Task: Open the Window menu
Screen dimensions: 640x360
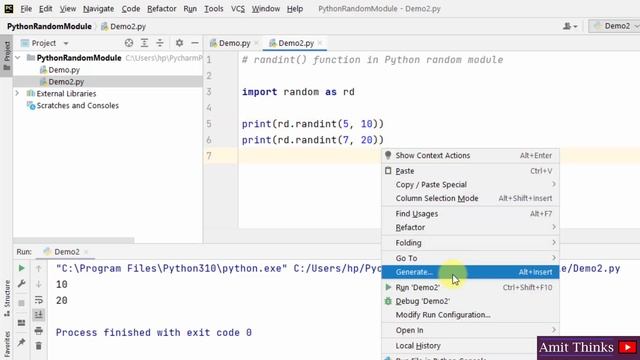Action: click(265, 9)
